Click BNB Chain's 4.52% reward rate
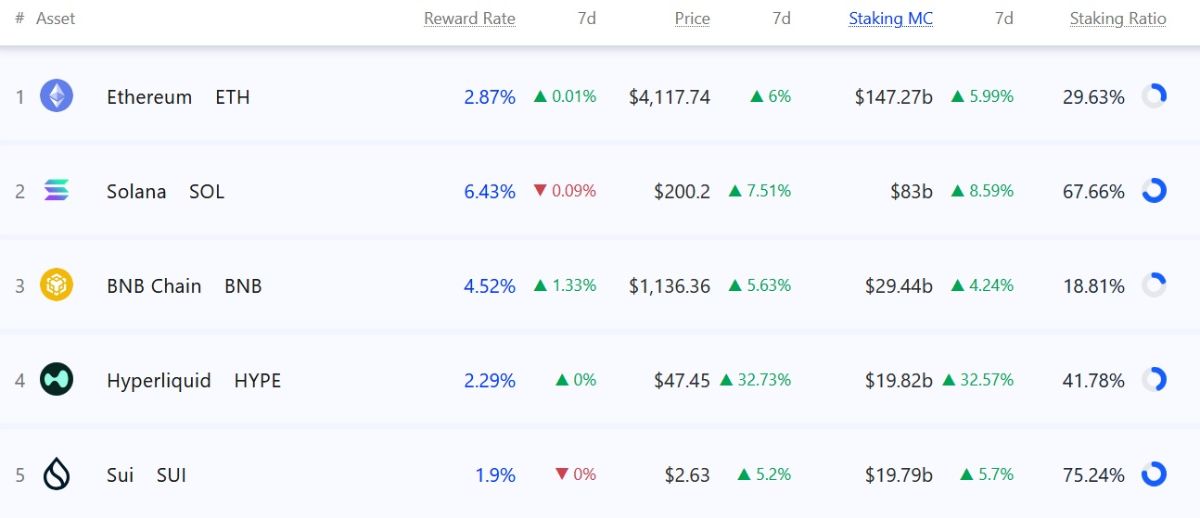 490,286
